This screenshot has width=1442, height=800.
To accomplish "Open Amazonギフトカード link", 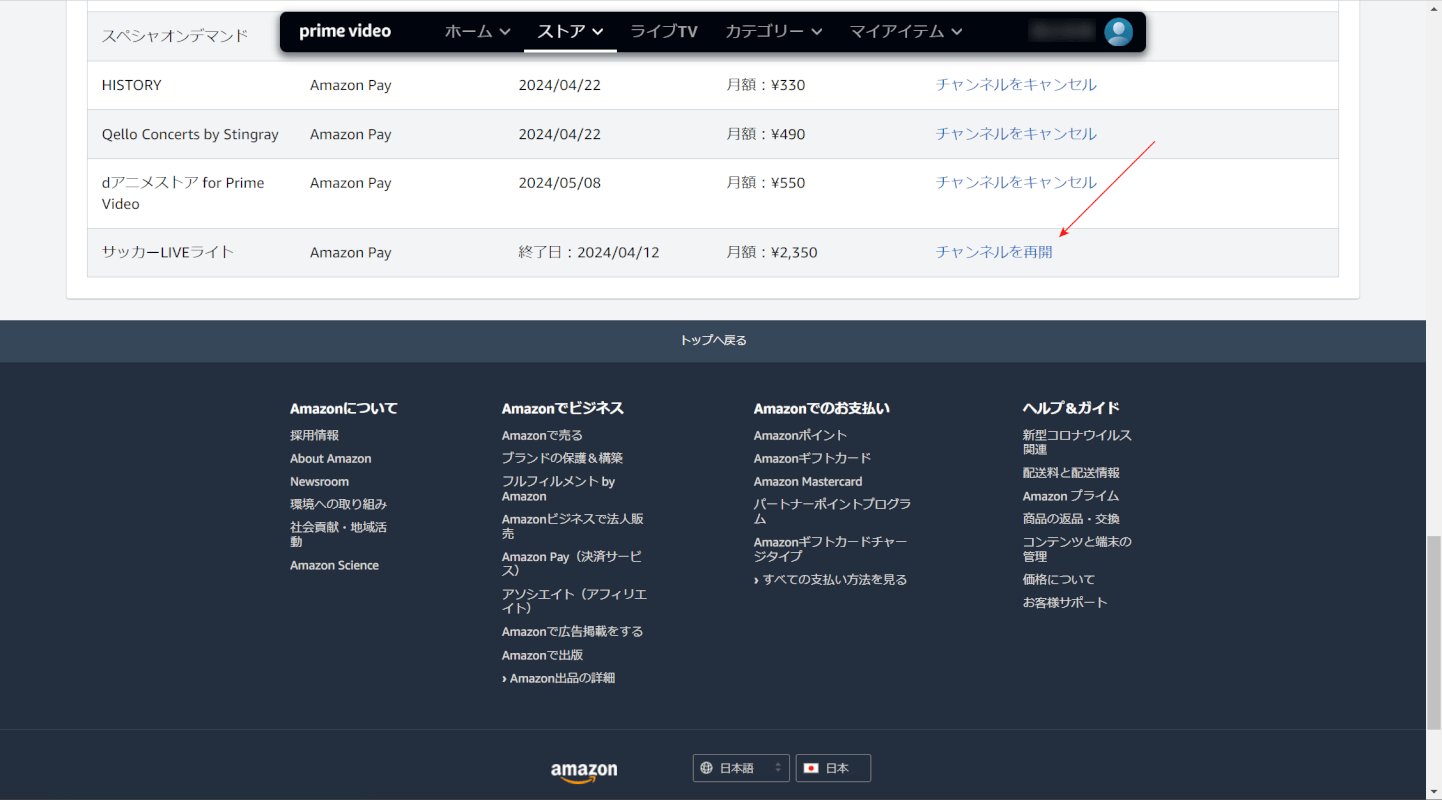I will (813, 458).
